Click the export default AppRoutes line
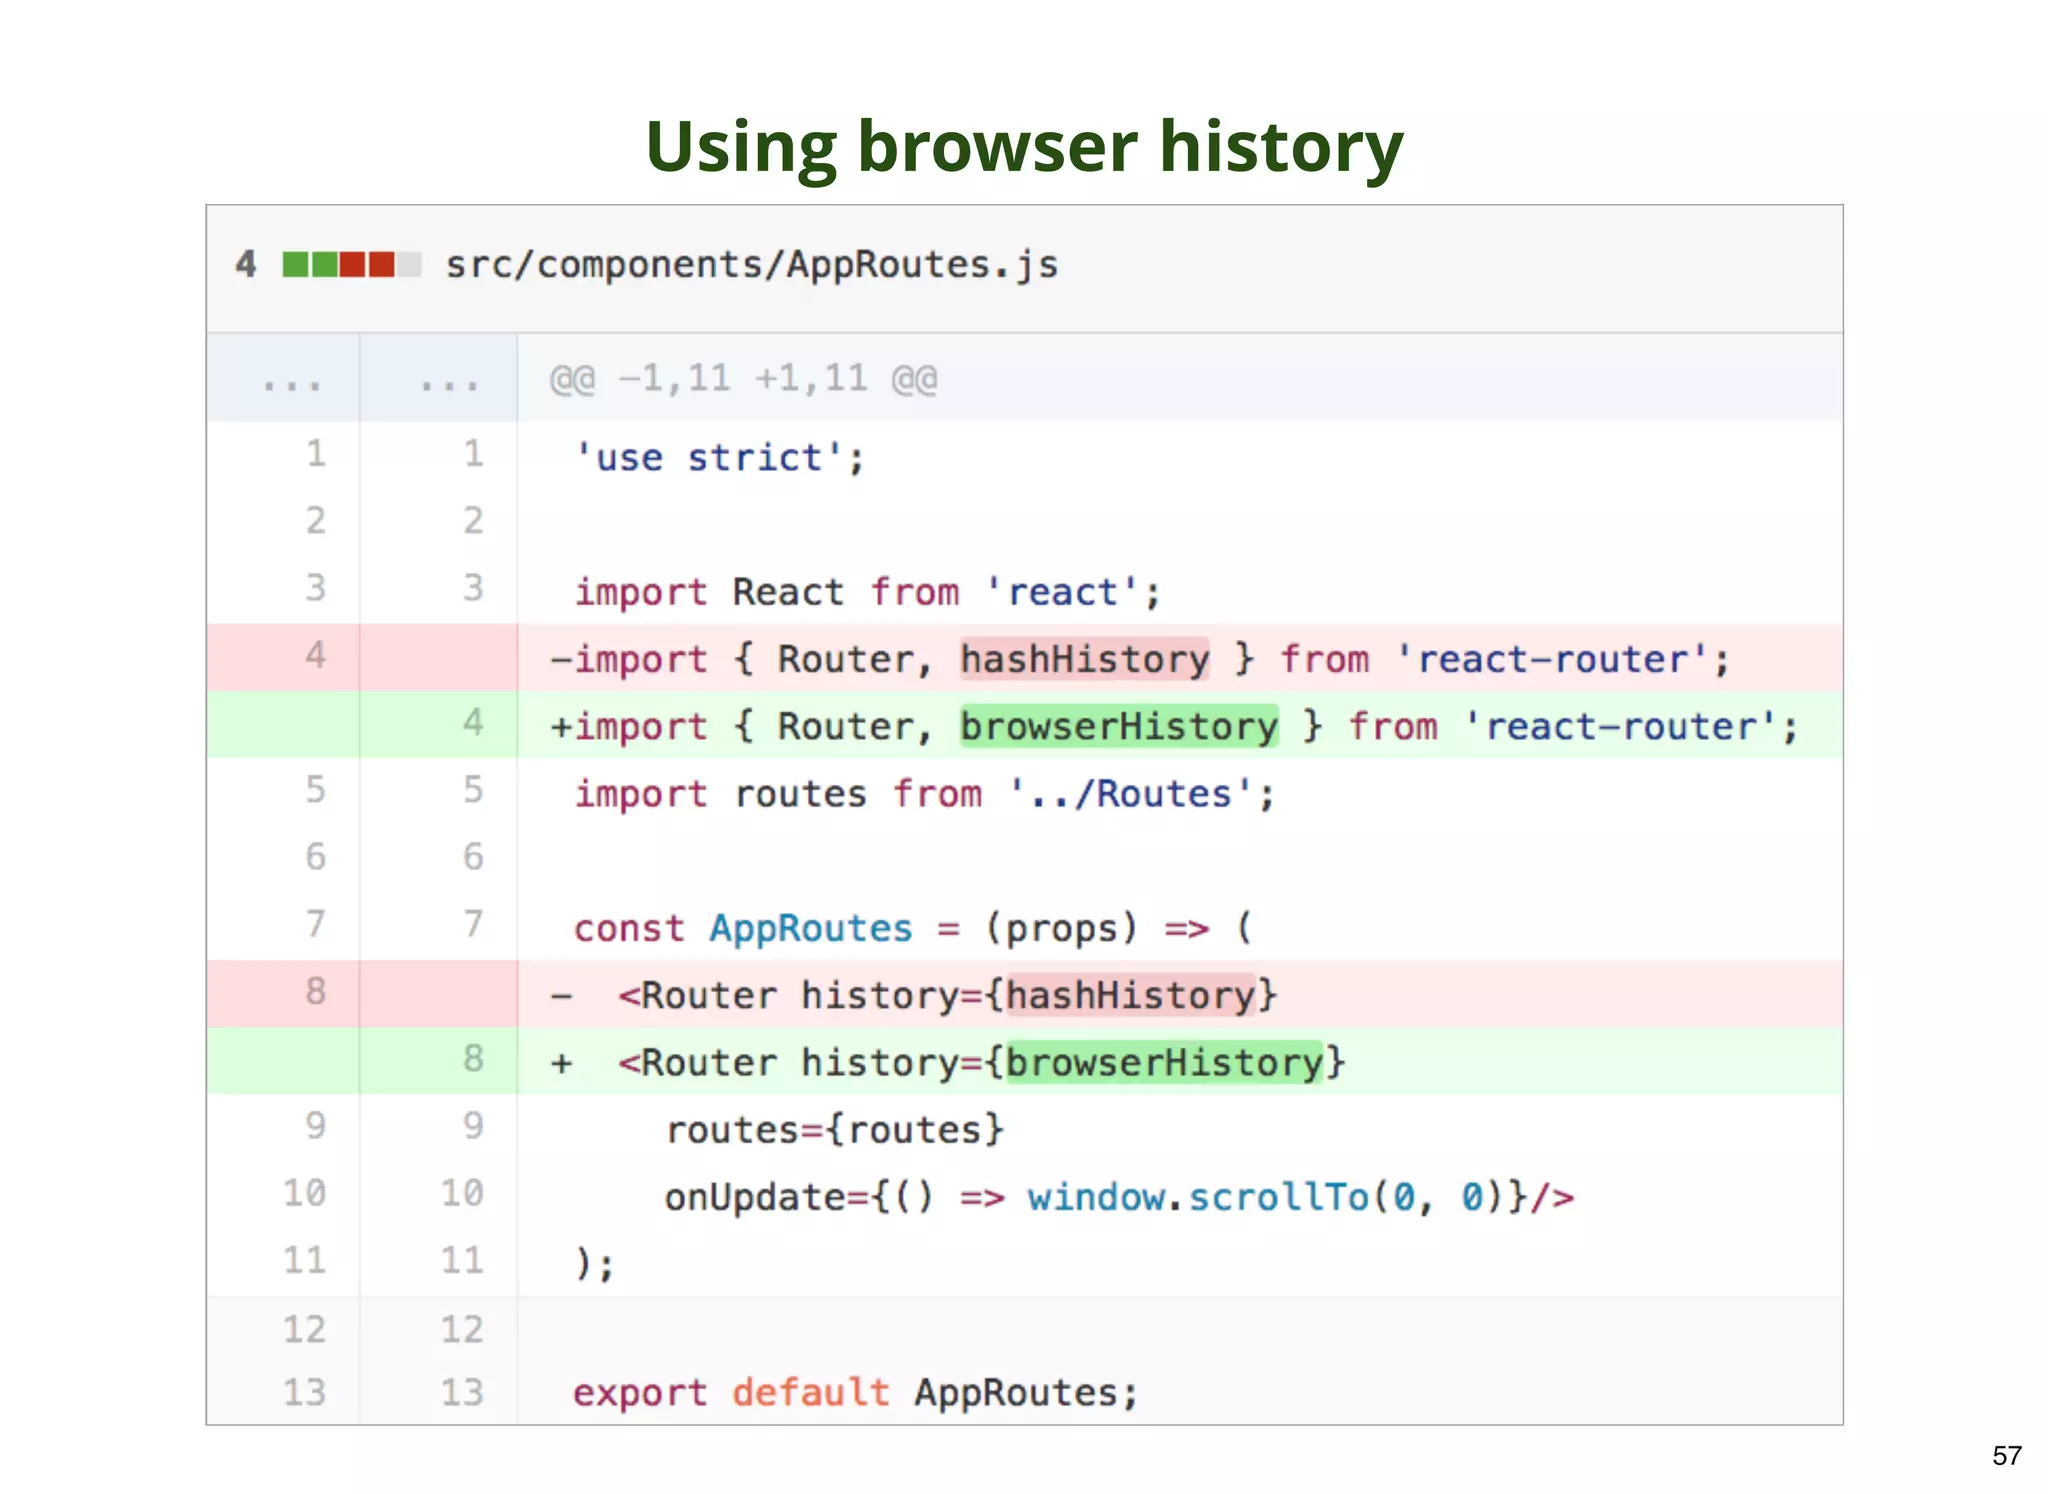The width and height of the screenshot is (2048, 1494). click(855, 1392)
